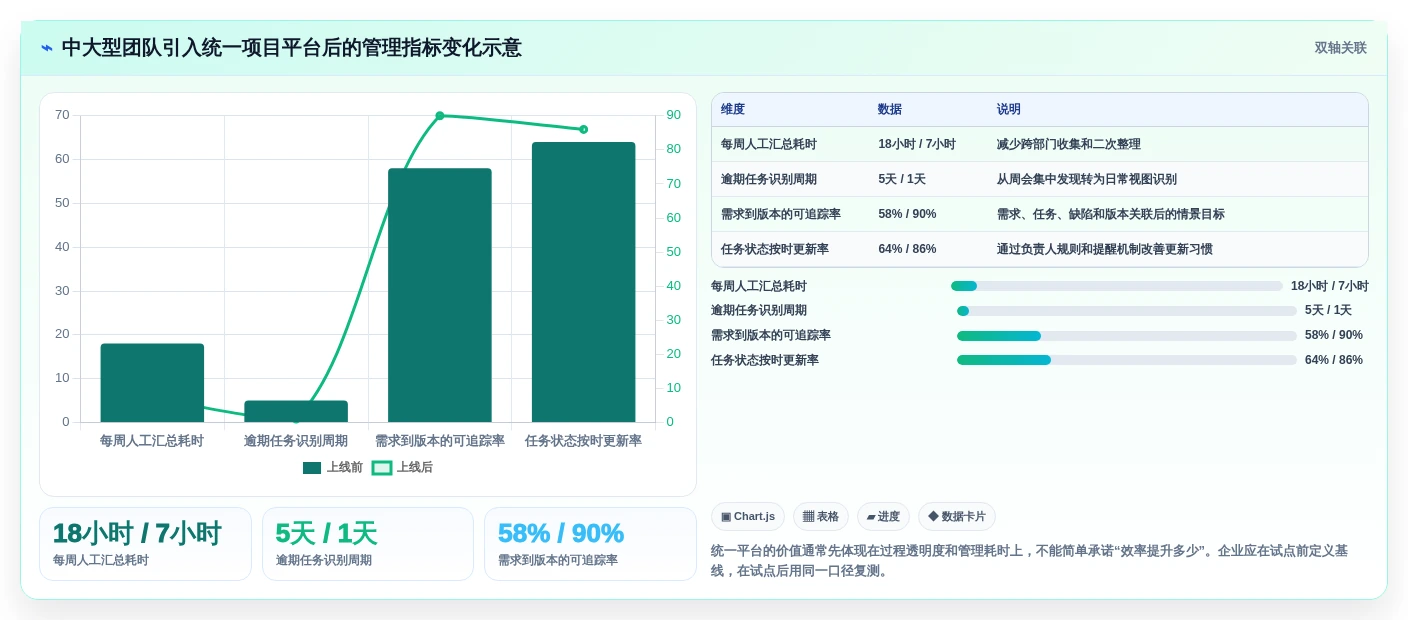This screenshot has height=620, width=1408.
Task: Click the 任务状态按时更新率 bar in chart
Action: (x=583, y=282)
